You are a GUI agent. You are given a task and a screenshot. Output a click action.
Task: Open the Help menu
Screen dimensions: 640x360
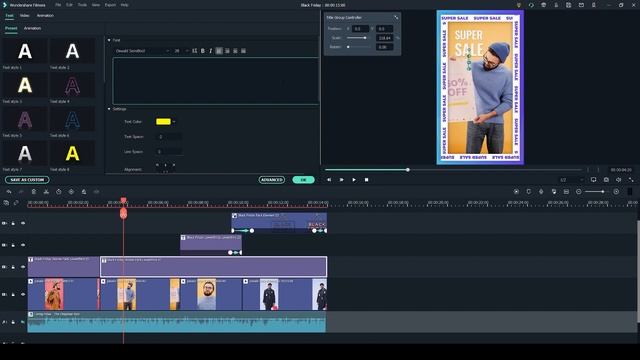point(124,5)
